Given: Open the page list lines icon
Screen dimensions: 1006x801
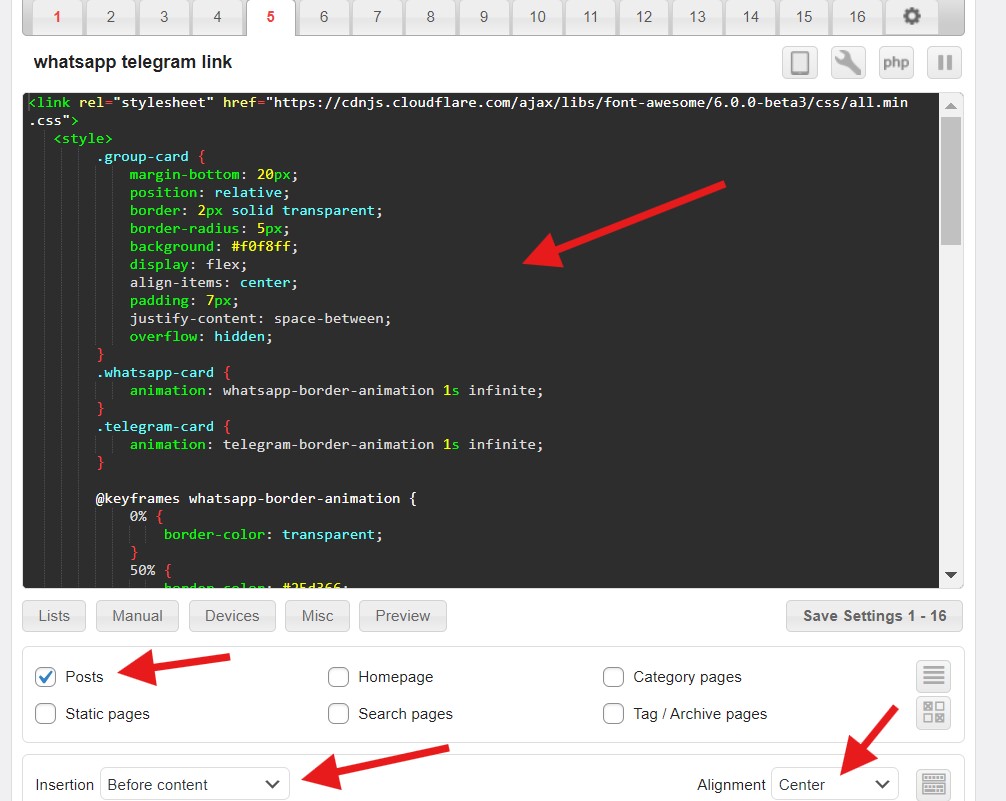Looking at the screenshot, I should [x=933, y=676].
